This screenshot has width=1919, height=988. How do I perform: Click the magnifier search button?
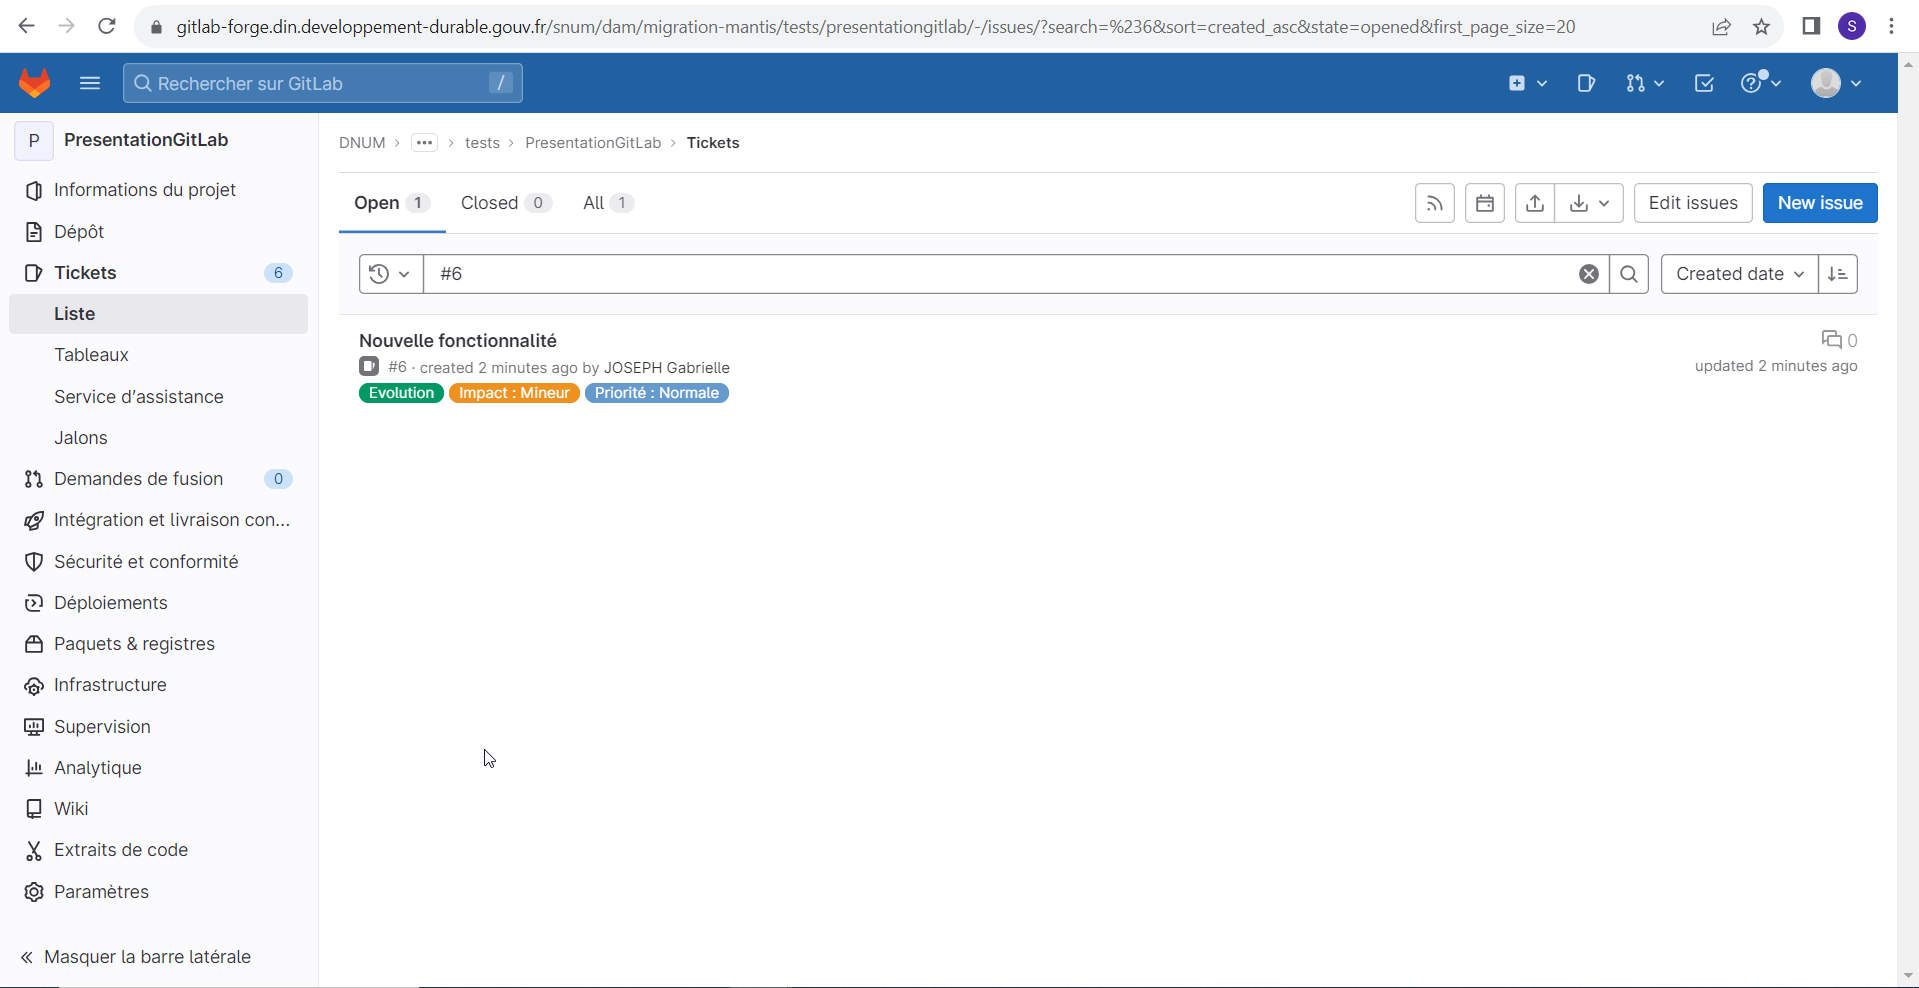(x=1628, y=274)
